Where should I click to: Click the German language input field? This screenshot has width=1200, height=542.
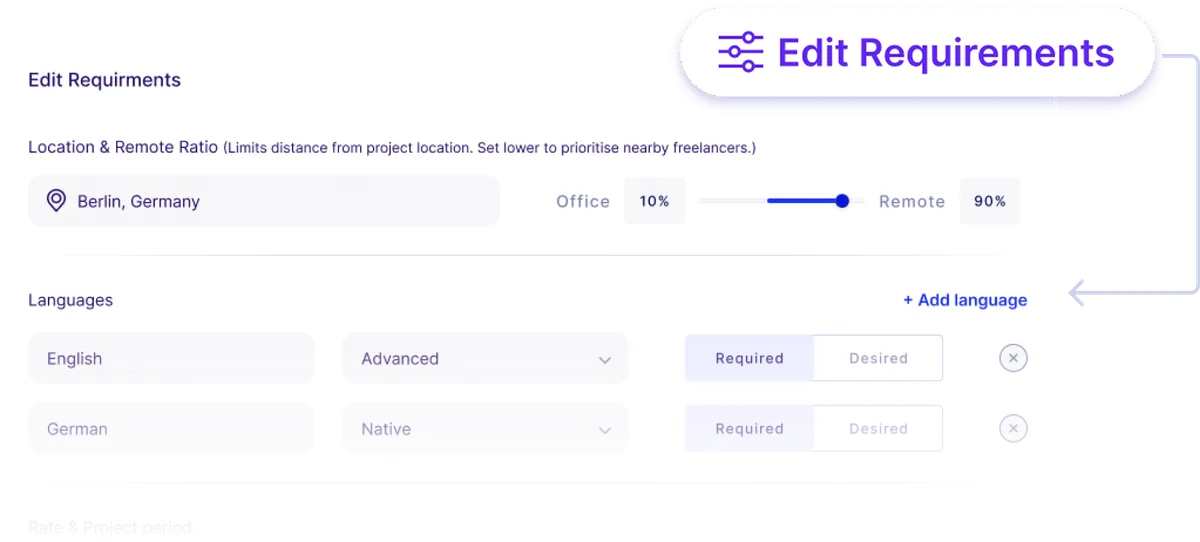pos(171,429)
